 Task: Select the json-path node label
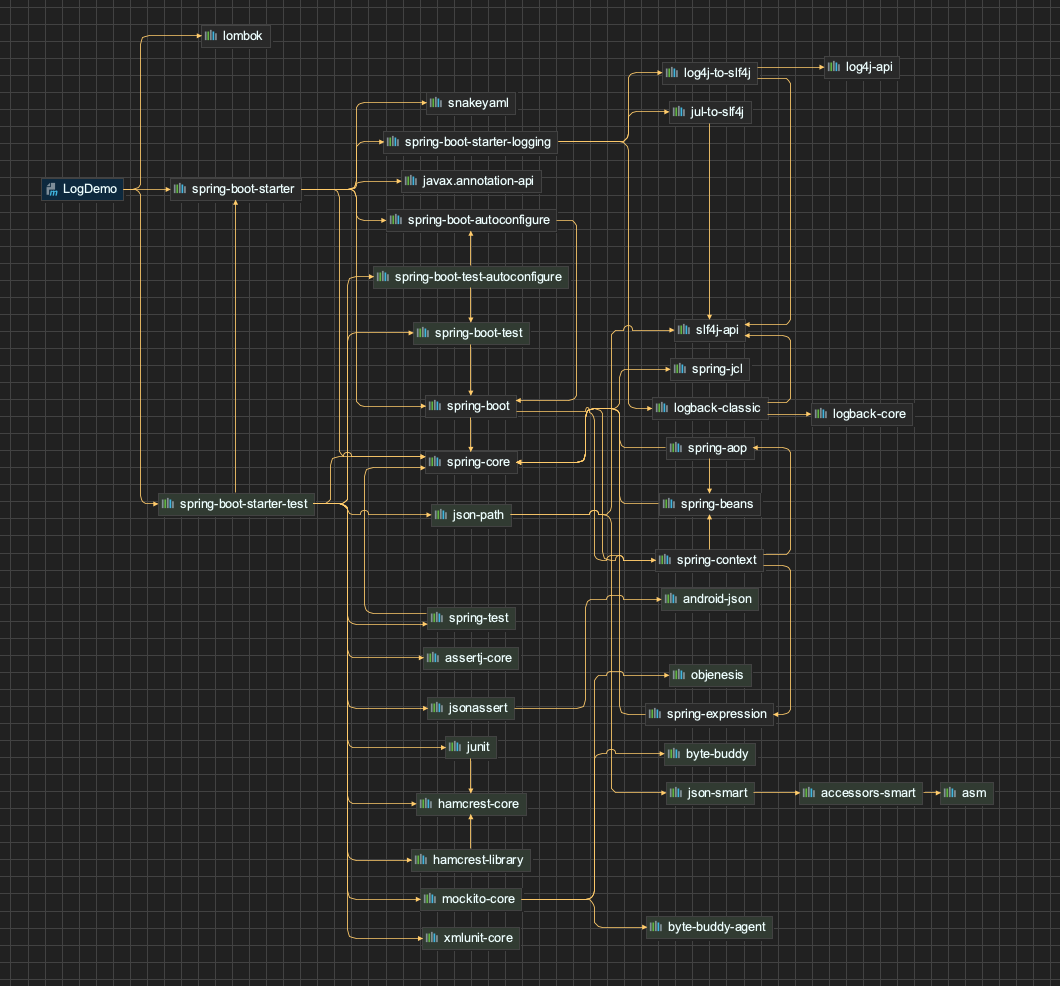pyautogui.click(x=478, y=515)
